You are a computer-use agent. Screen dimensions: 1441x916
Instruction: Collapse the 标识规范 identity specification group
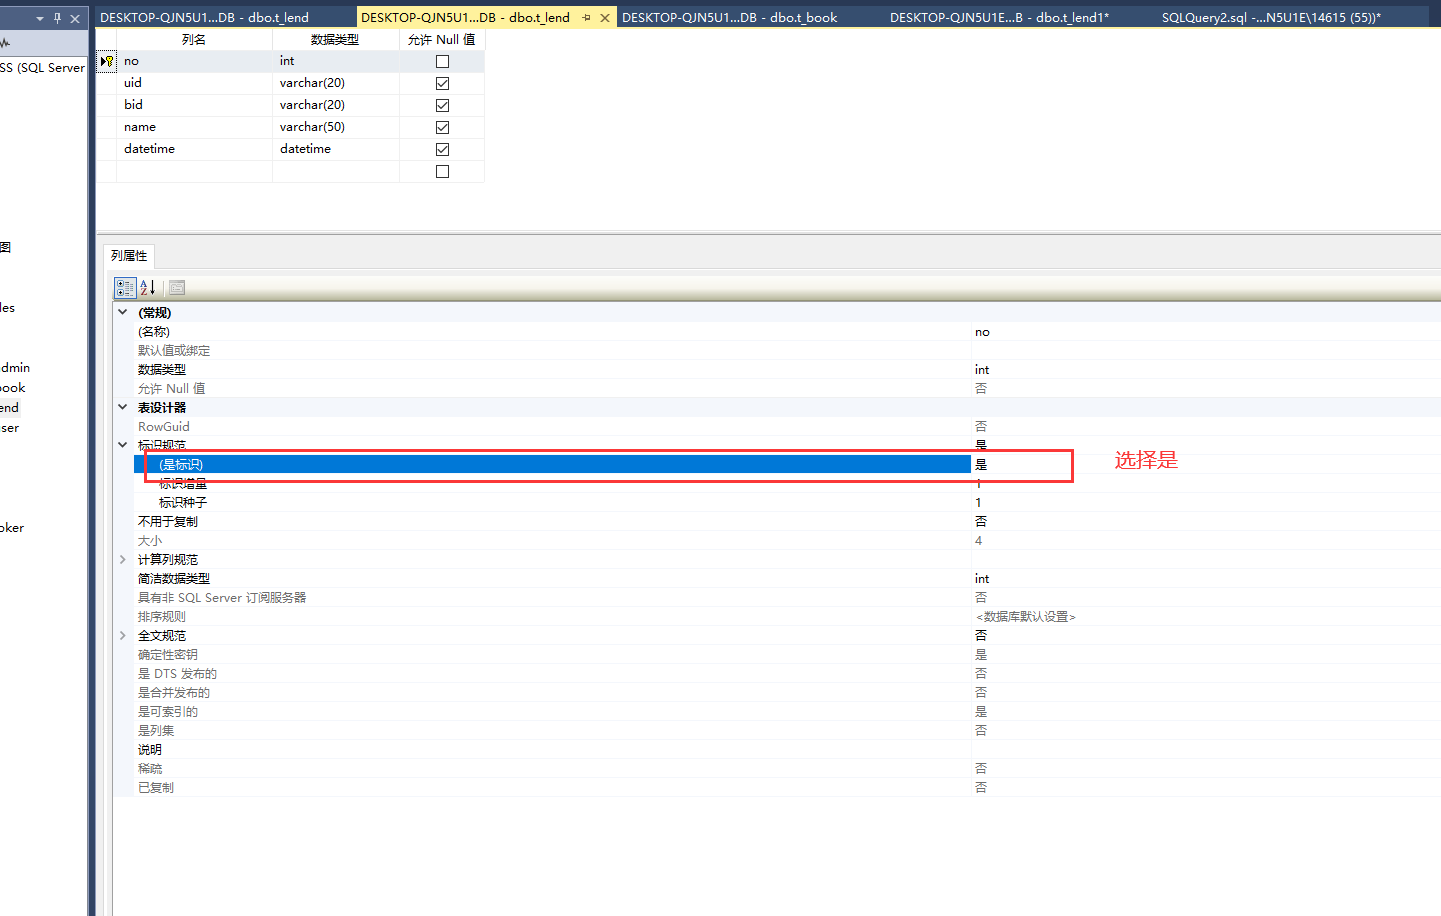point(123,445)
